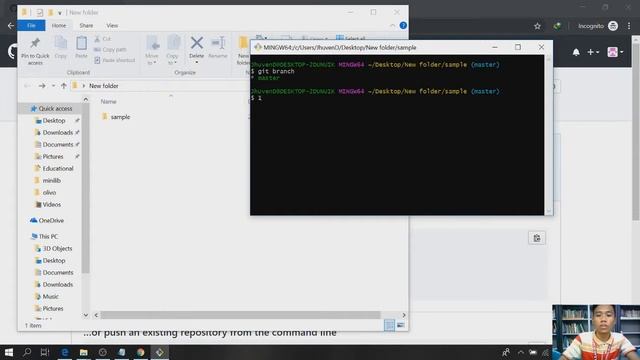Click the horizontal scrollbar left arrow
The height and width of the screenshot is (360, 640).
[x=96, y=315]
